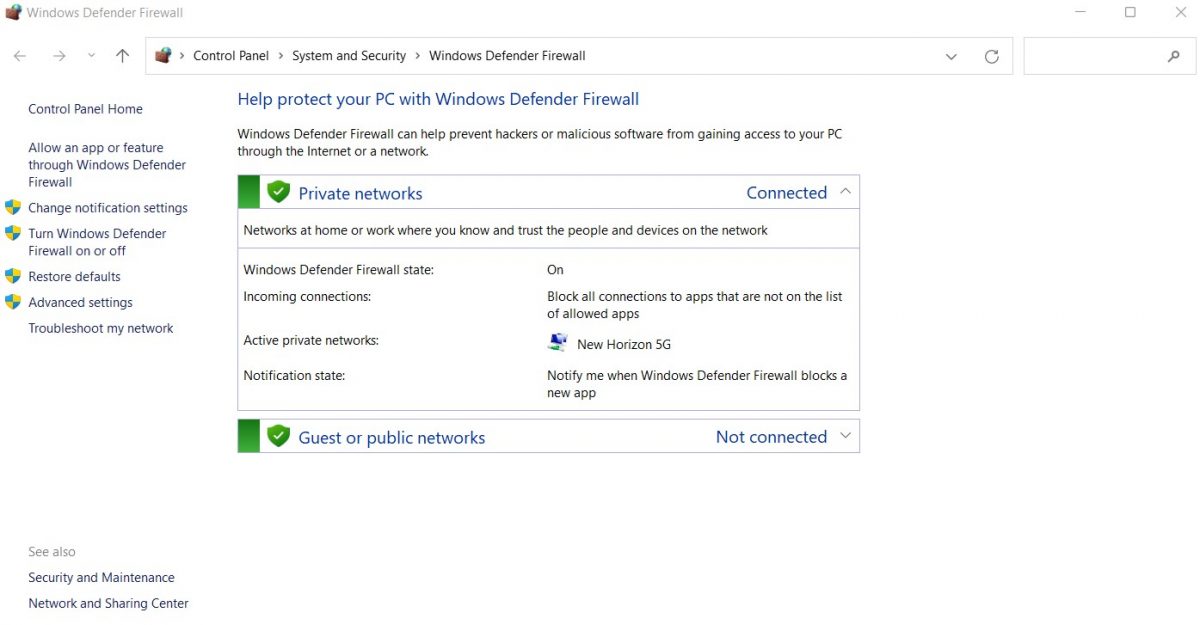Click green shield icon for Private networks
The image size is (1200, 625).
278,192
